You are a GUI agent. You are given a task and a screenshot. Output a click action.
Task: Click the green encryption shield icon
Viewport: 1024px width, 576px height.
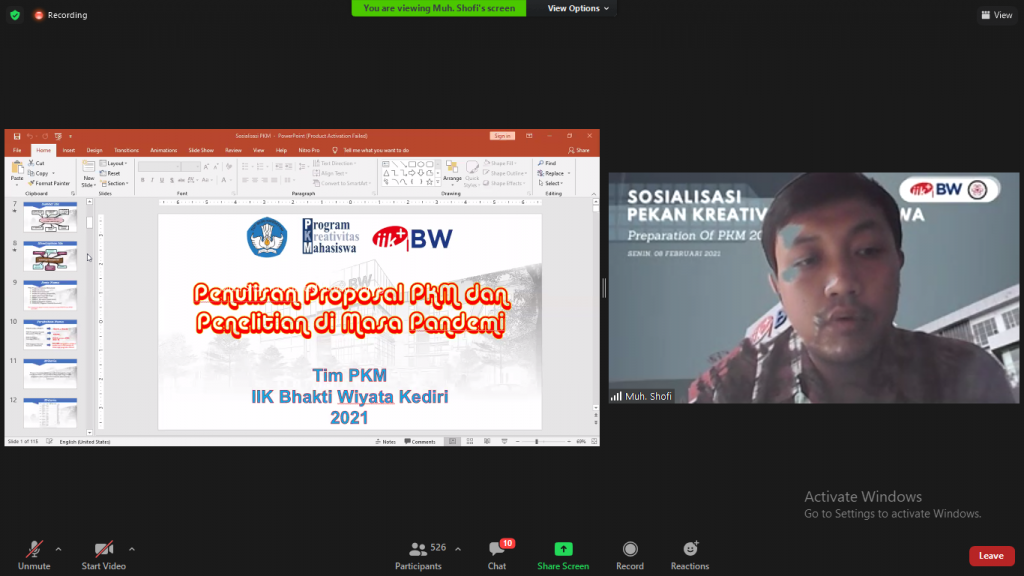pos(14,15)
